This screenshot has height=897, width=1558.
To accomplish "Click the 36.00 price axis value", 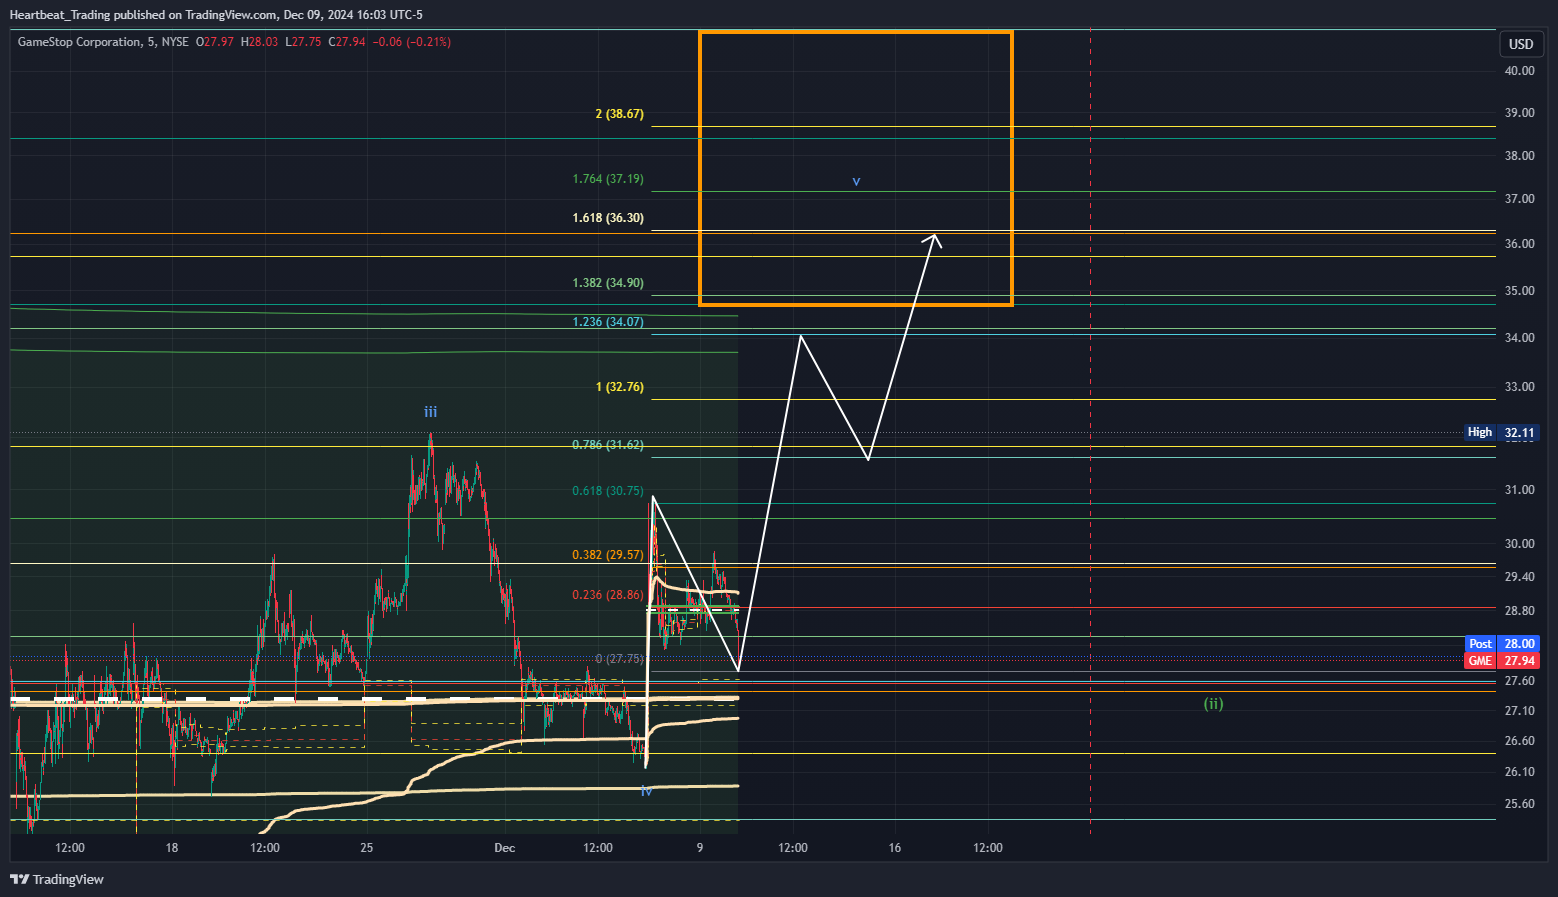I will point(1519,244).
